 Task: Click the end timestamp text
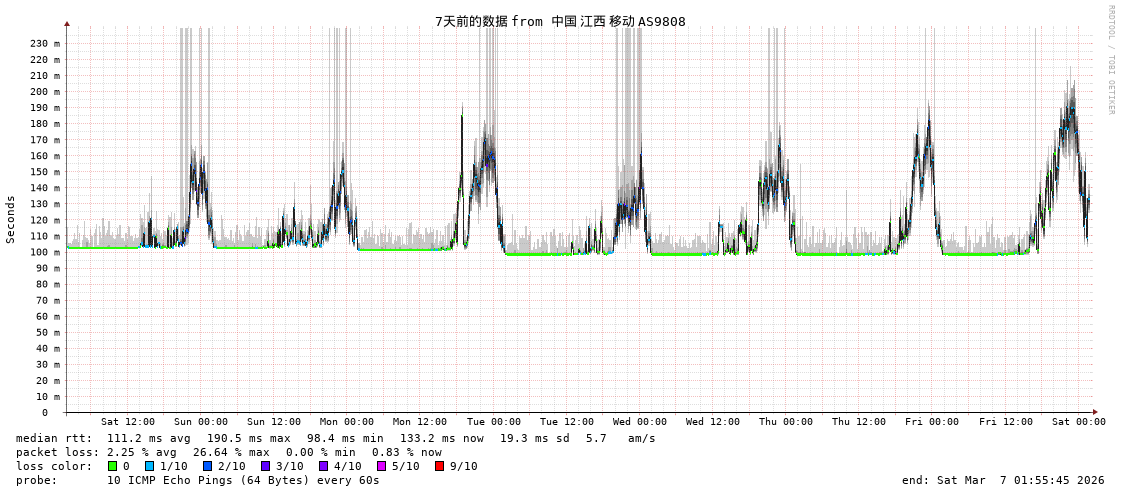point(1003,480)
